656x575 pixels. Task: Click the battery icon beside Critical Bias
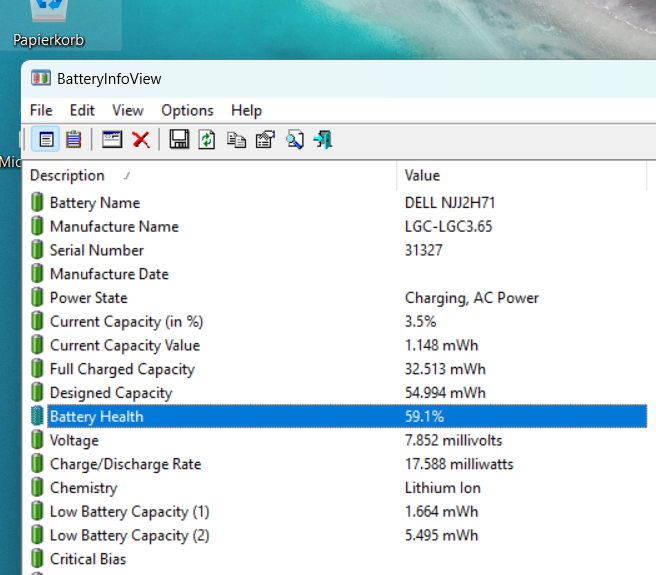coord(37,559)
